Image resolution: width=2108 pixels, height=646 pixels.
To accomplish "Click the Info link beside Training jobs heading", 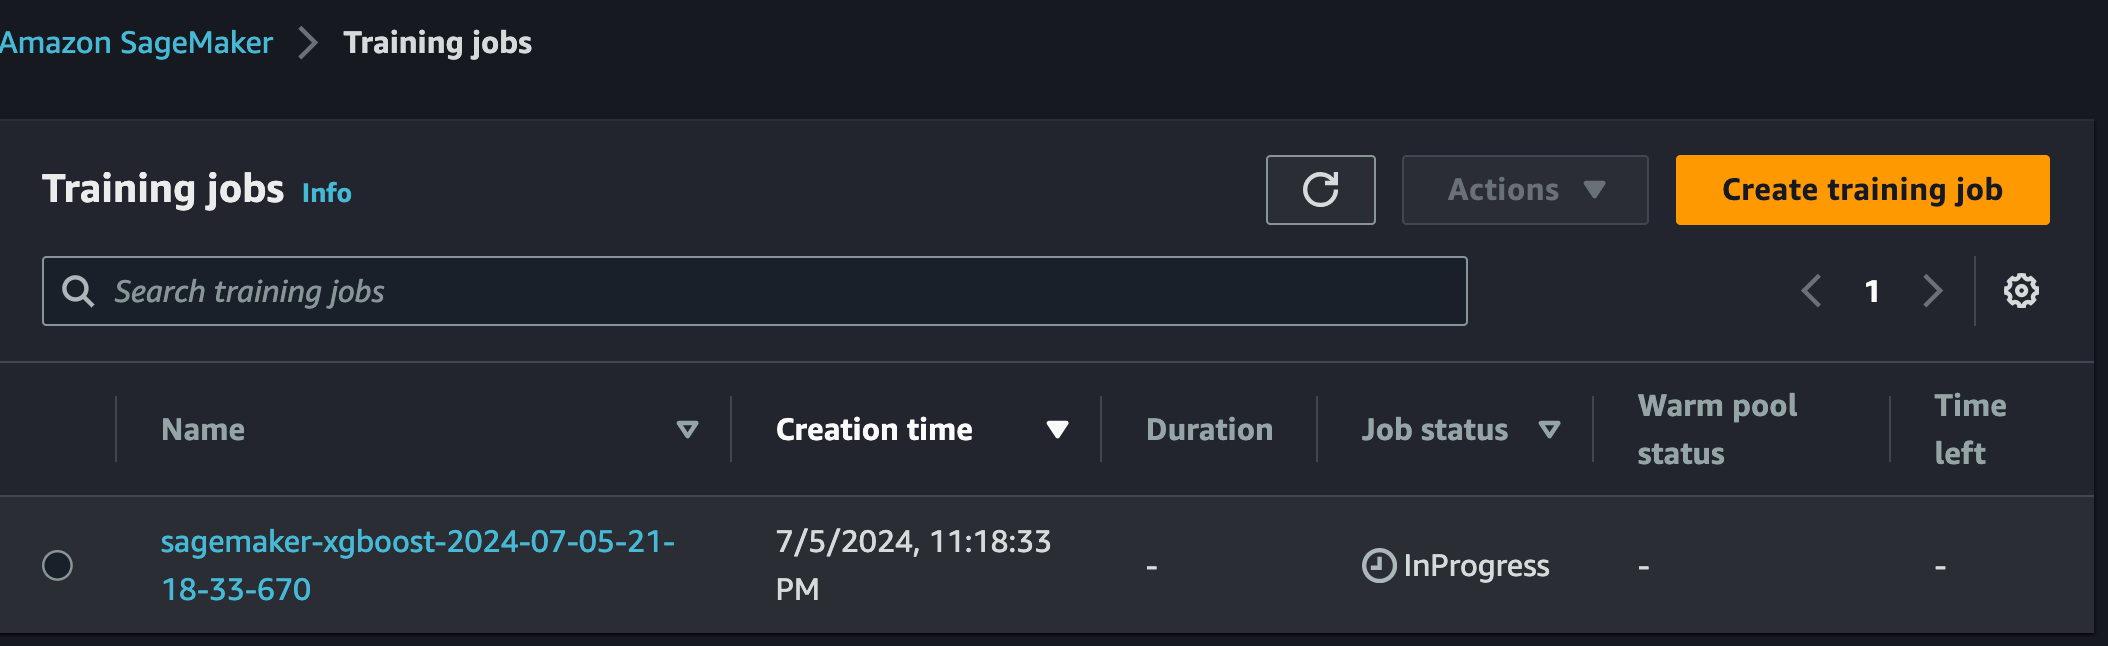I will pos(327,193).
